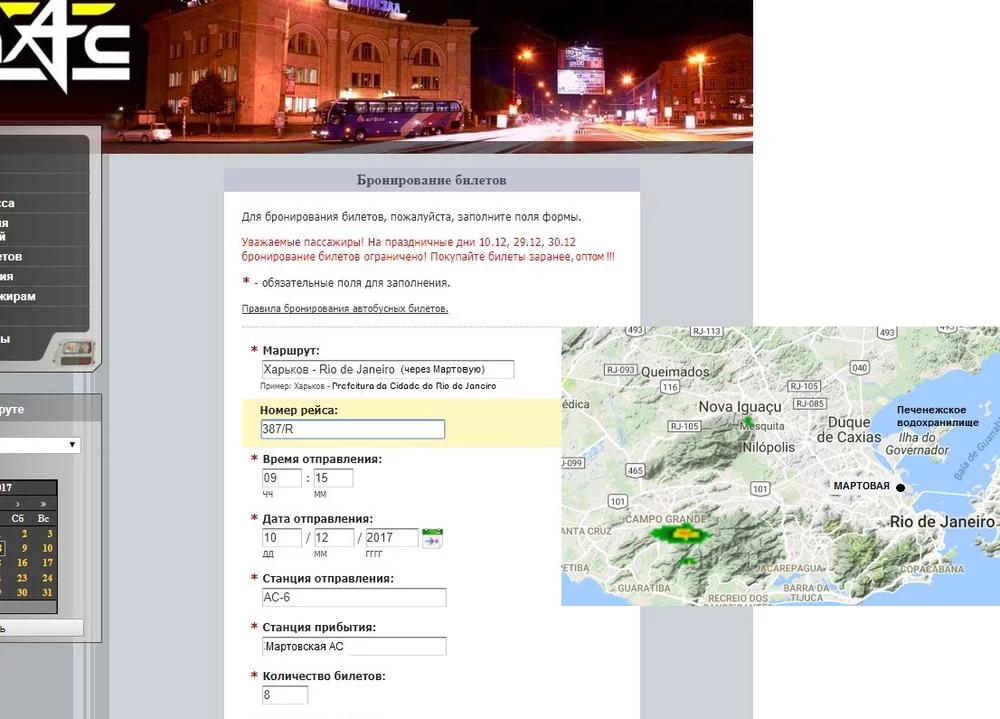The image size is (1000, 719).
Task: Click the red holiday booking notice text
Action: [428, 249]
